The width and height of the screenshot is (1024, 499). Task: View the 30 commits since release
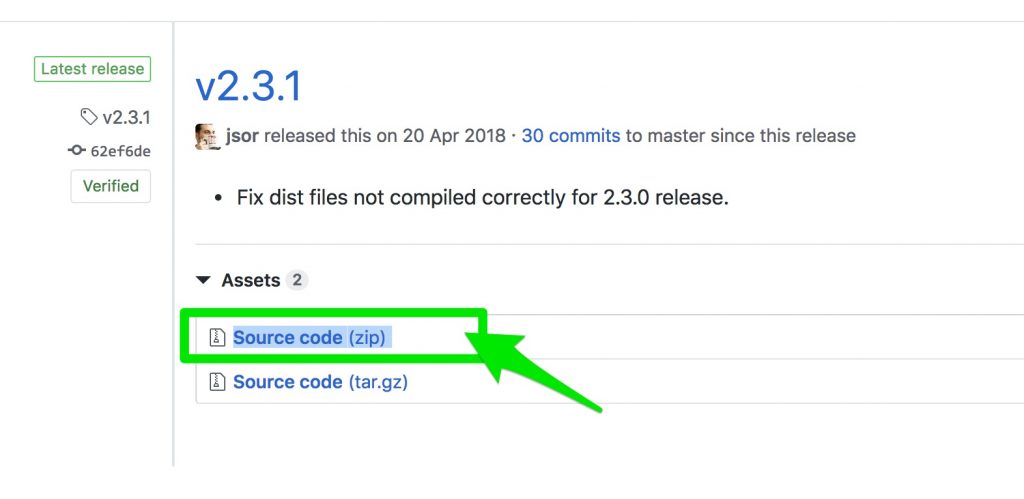(570, 136)
